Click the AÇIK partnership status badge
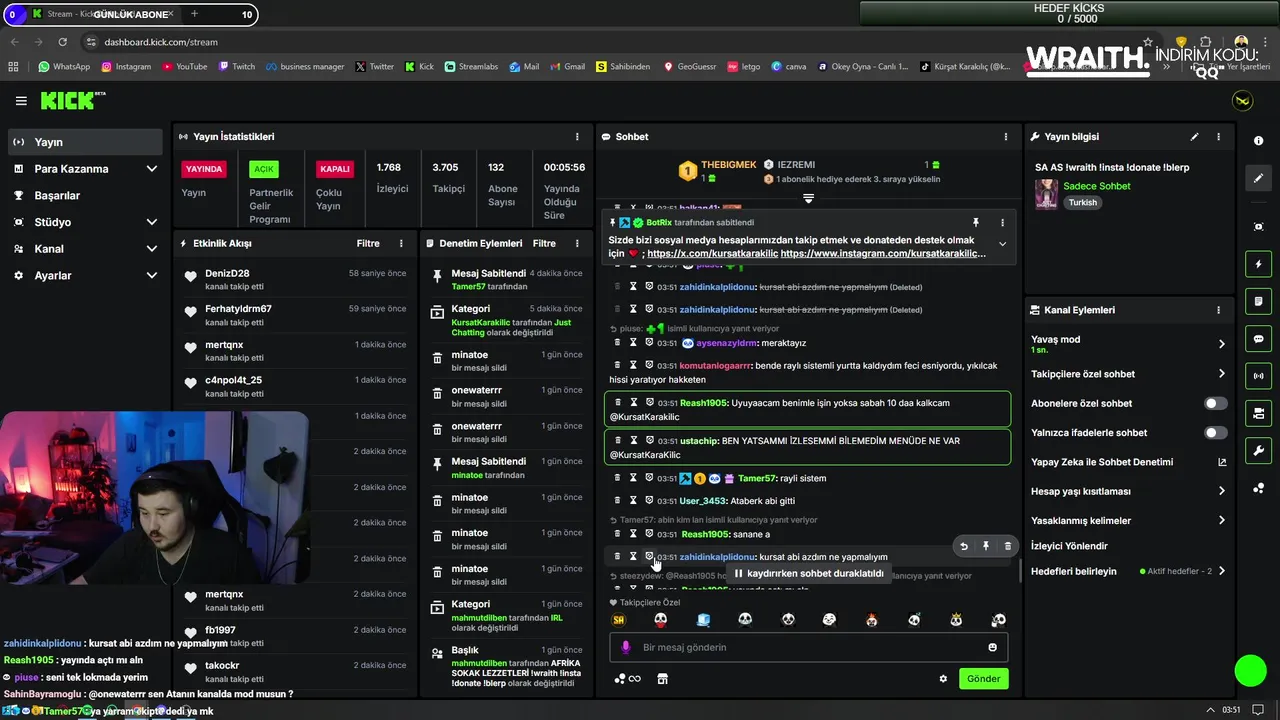This screenshot has height=720, width=1280. [264, 169]
